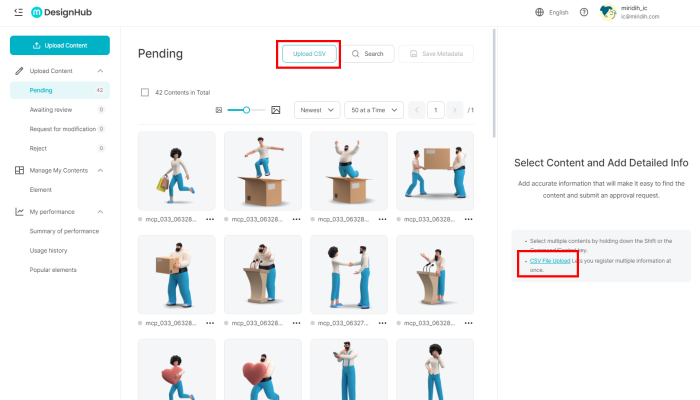Open the 50 at a Time dropdown
The image size is (700, 400).
point(373,109)
